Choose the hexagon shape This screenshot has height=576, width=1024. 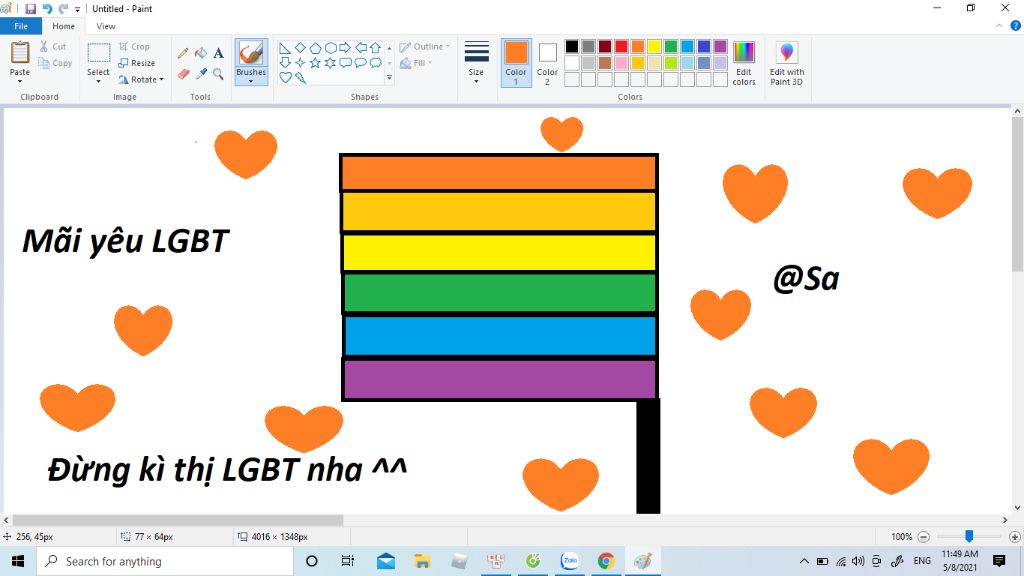click(x=330, y=48)
